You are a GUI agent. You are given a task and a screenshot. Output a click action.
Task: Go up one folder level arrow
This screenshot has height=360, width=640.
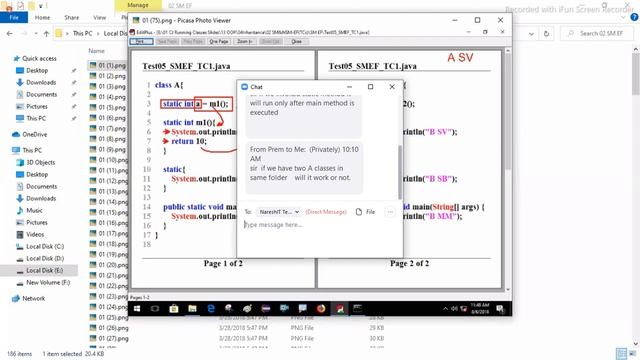point(46,33)
